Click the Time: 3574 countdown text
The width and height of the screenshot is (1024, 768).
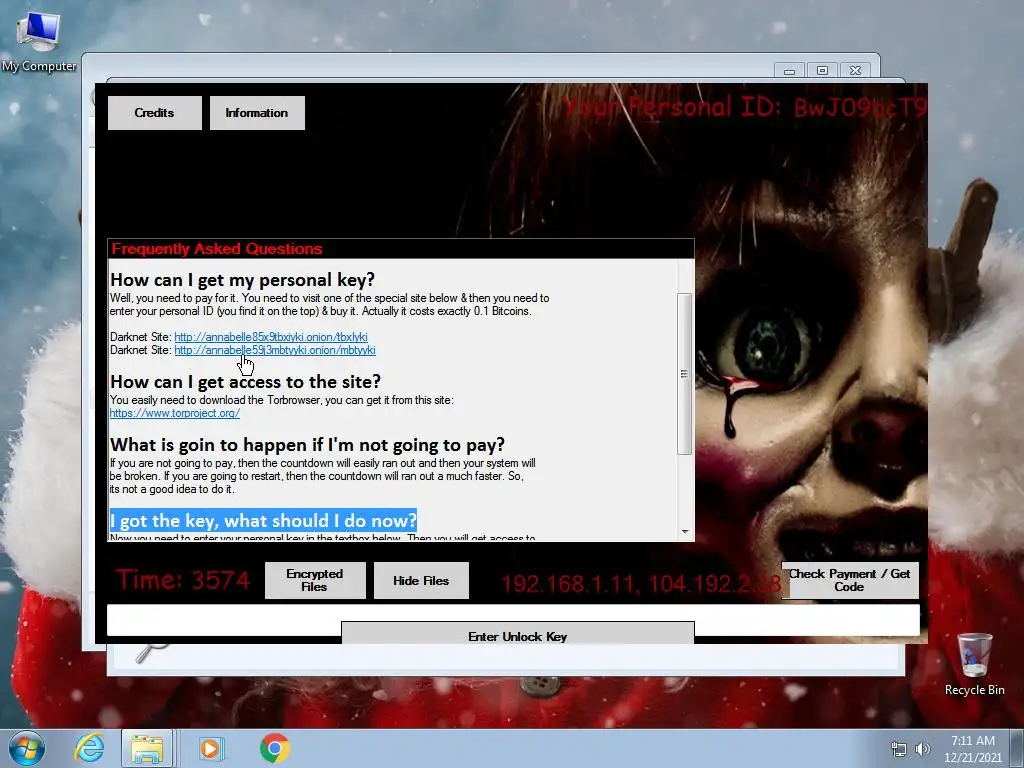pos(183,580)
